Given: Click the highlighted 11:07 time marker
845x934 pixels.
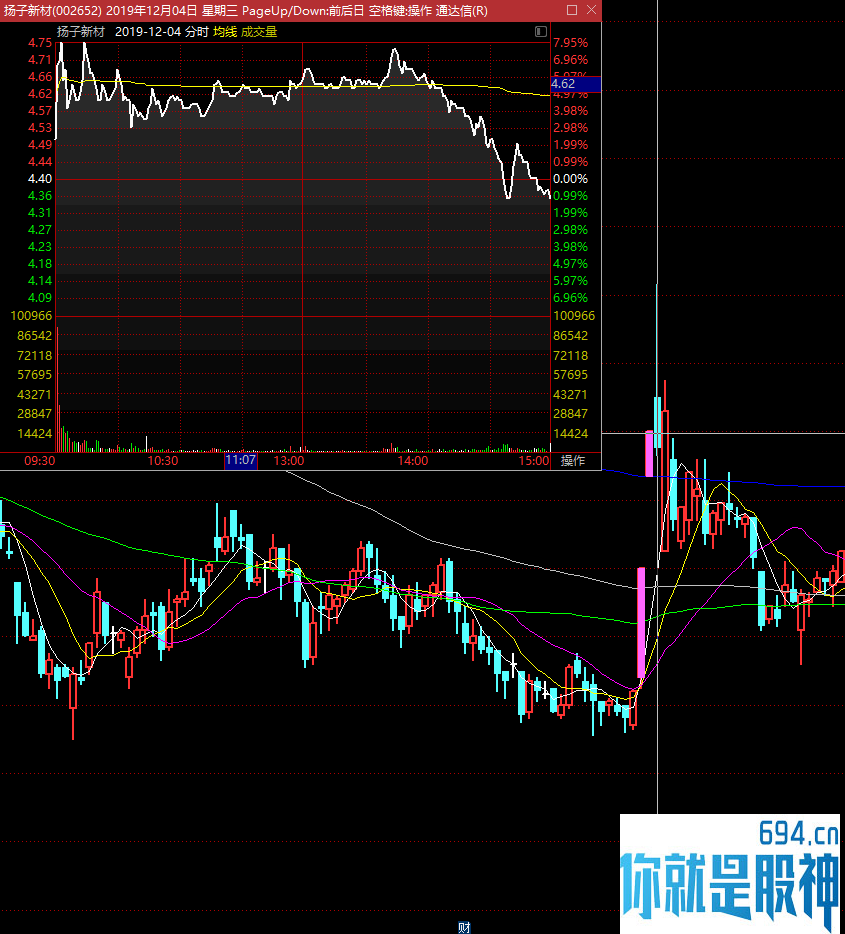Looking at the screenshot, I should pos(241,460).
